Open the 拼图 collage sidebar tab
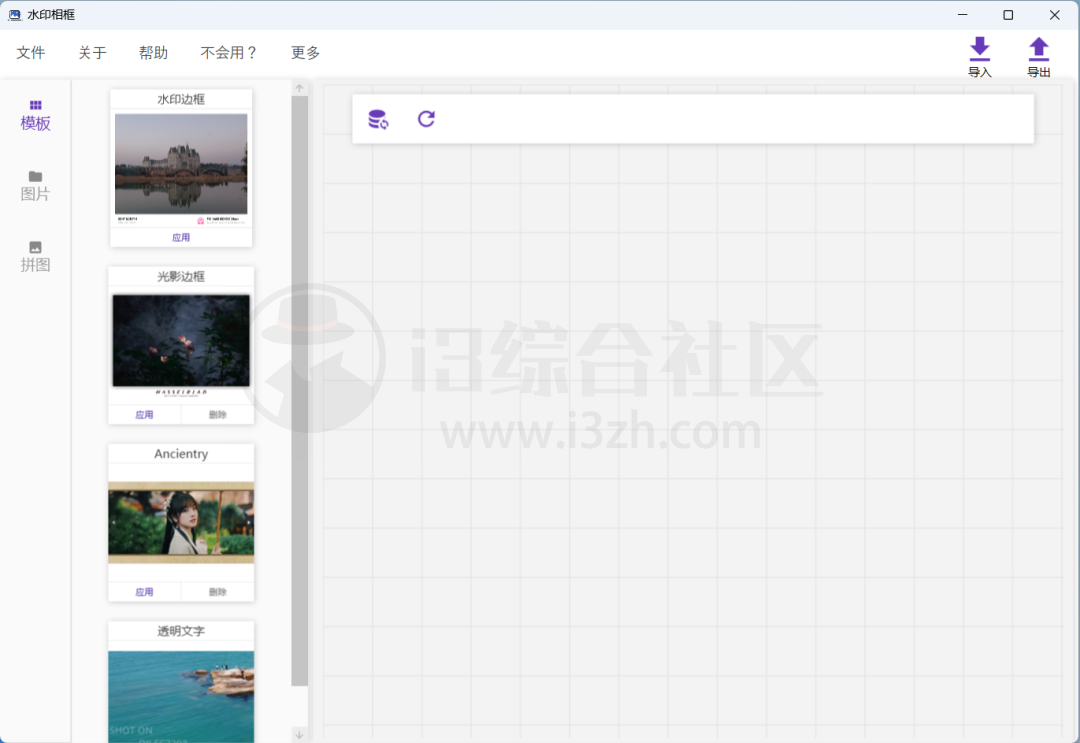The image size is (1080, 743). 35,257
